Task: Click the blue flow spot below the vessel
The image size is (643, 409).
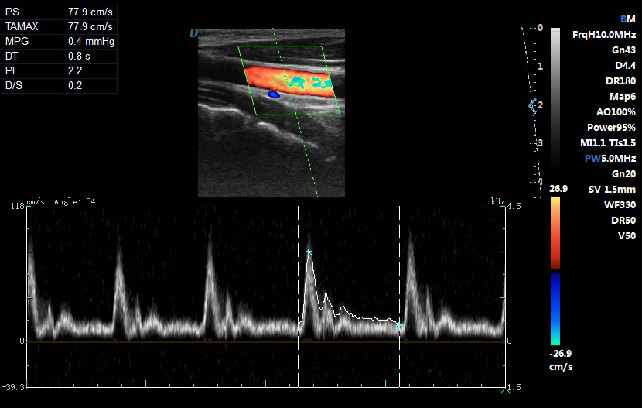Action: 274,94
